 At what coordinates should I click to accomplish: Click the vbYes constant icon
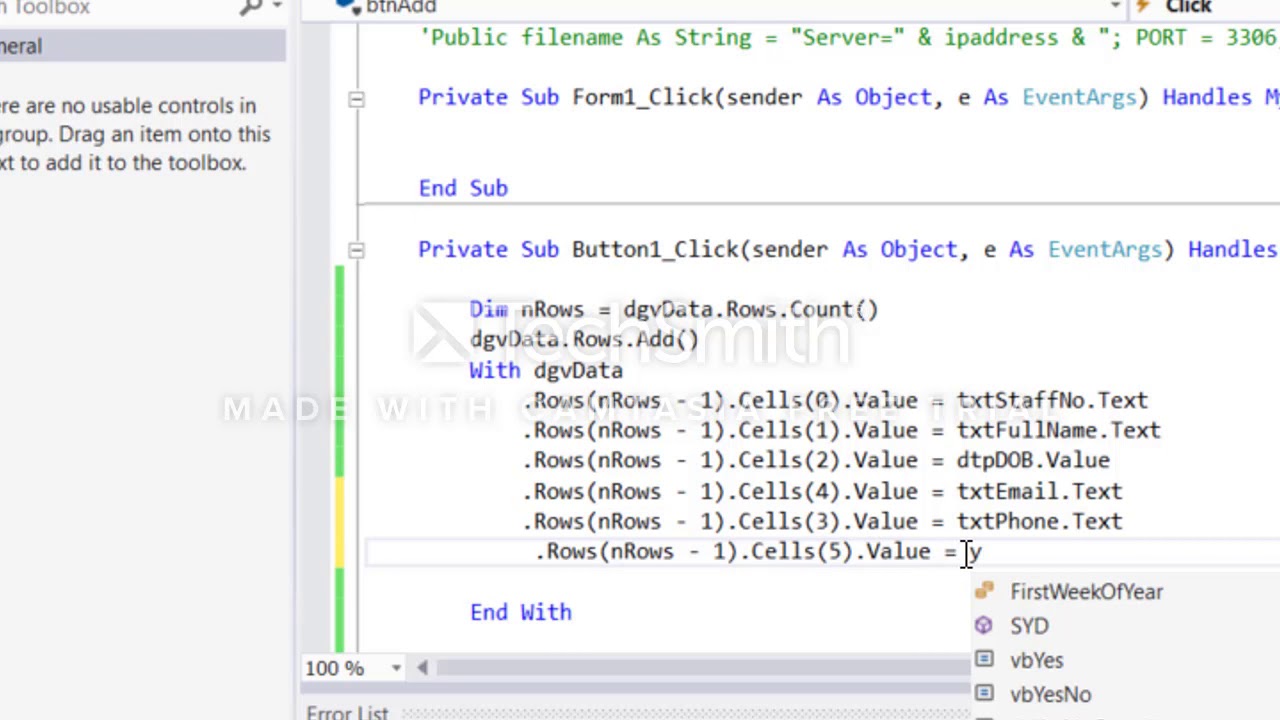pos(984,659)
